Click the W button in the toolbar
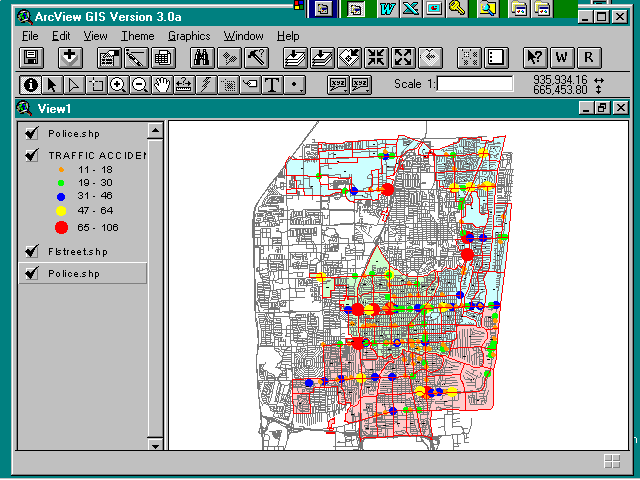The width and height of the screenshot is (640, 480). click(561, 58)
